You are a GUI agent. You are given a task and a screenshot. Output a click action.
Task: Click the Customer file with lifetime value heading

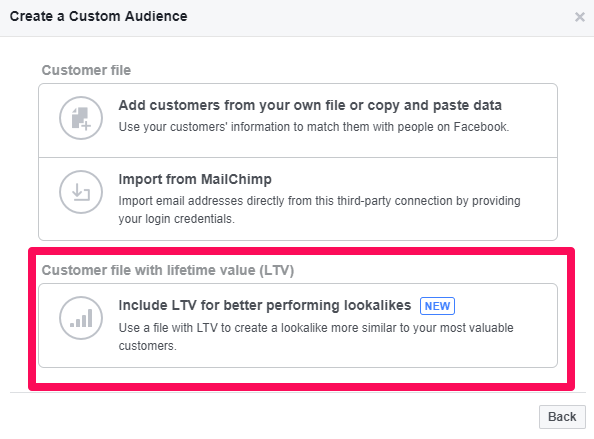click(x=168, y=270)
